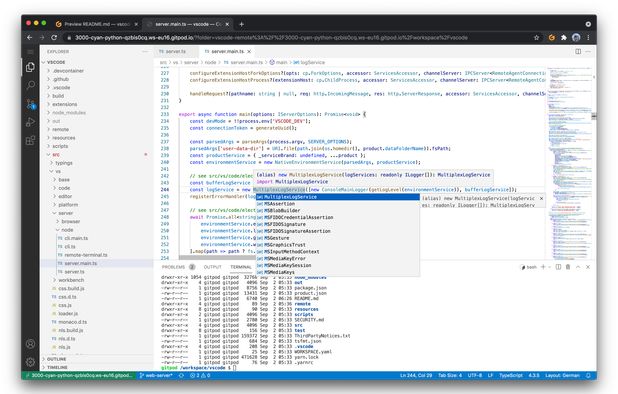Viewport: 618px width, 394px height.
Task: Open the Search view icon
Action: (x=30, y=85)
